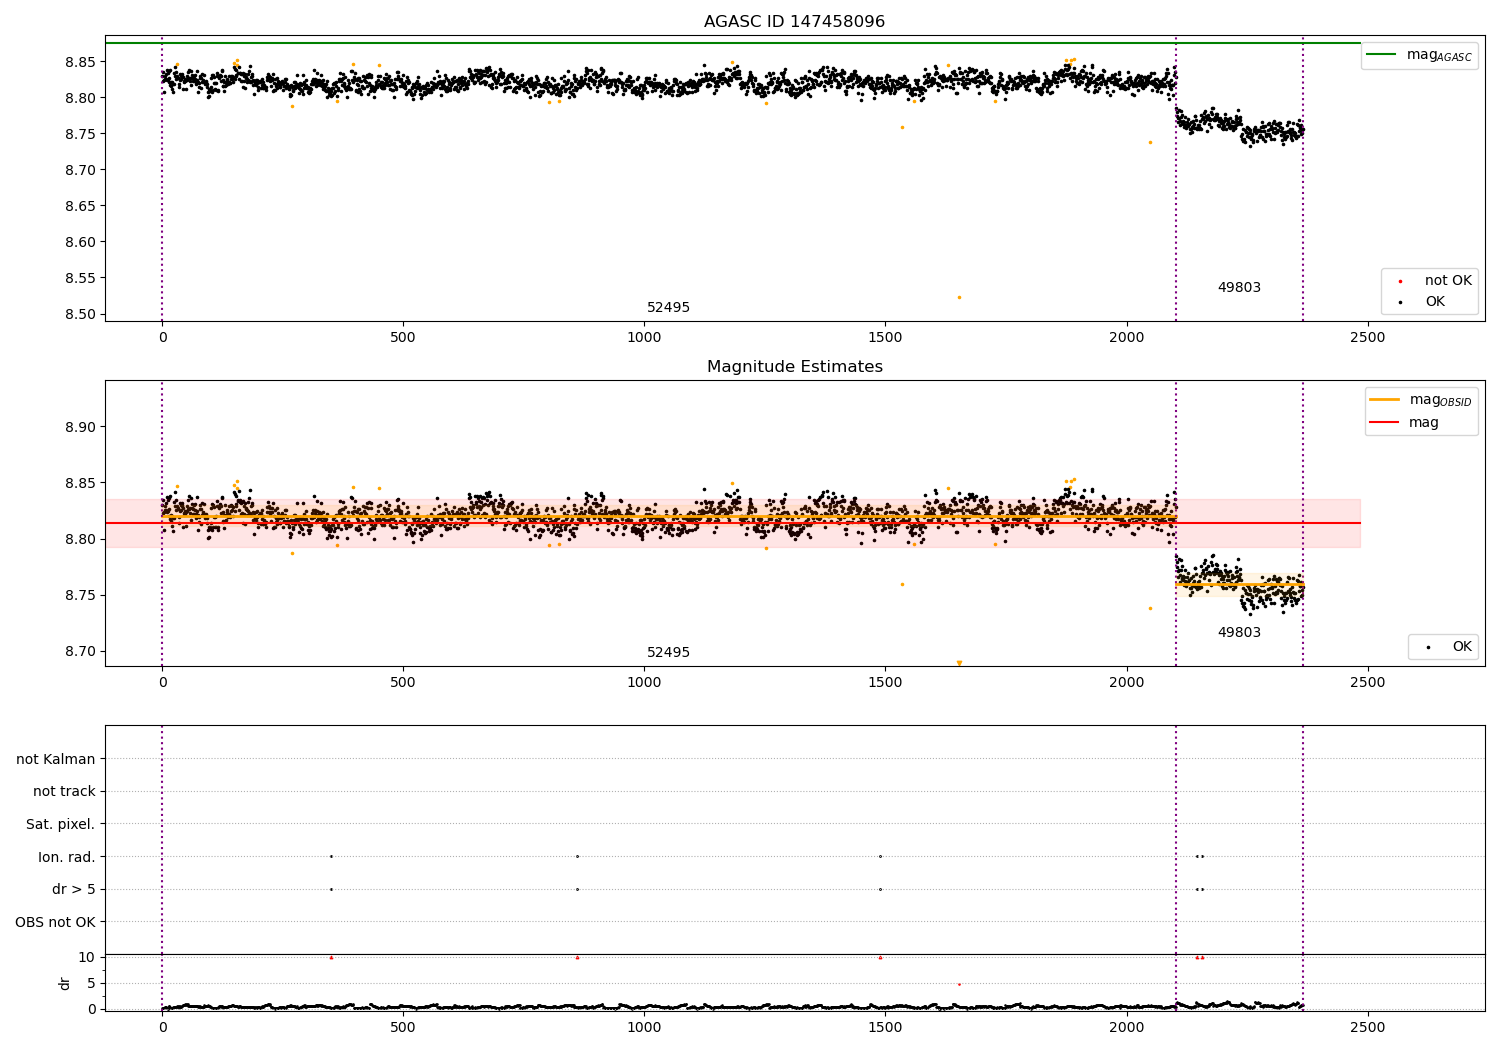Click the 'not Kalman' row label
The height and width of the screenshot is (1050, 1500).
click(x=56, y=759)
